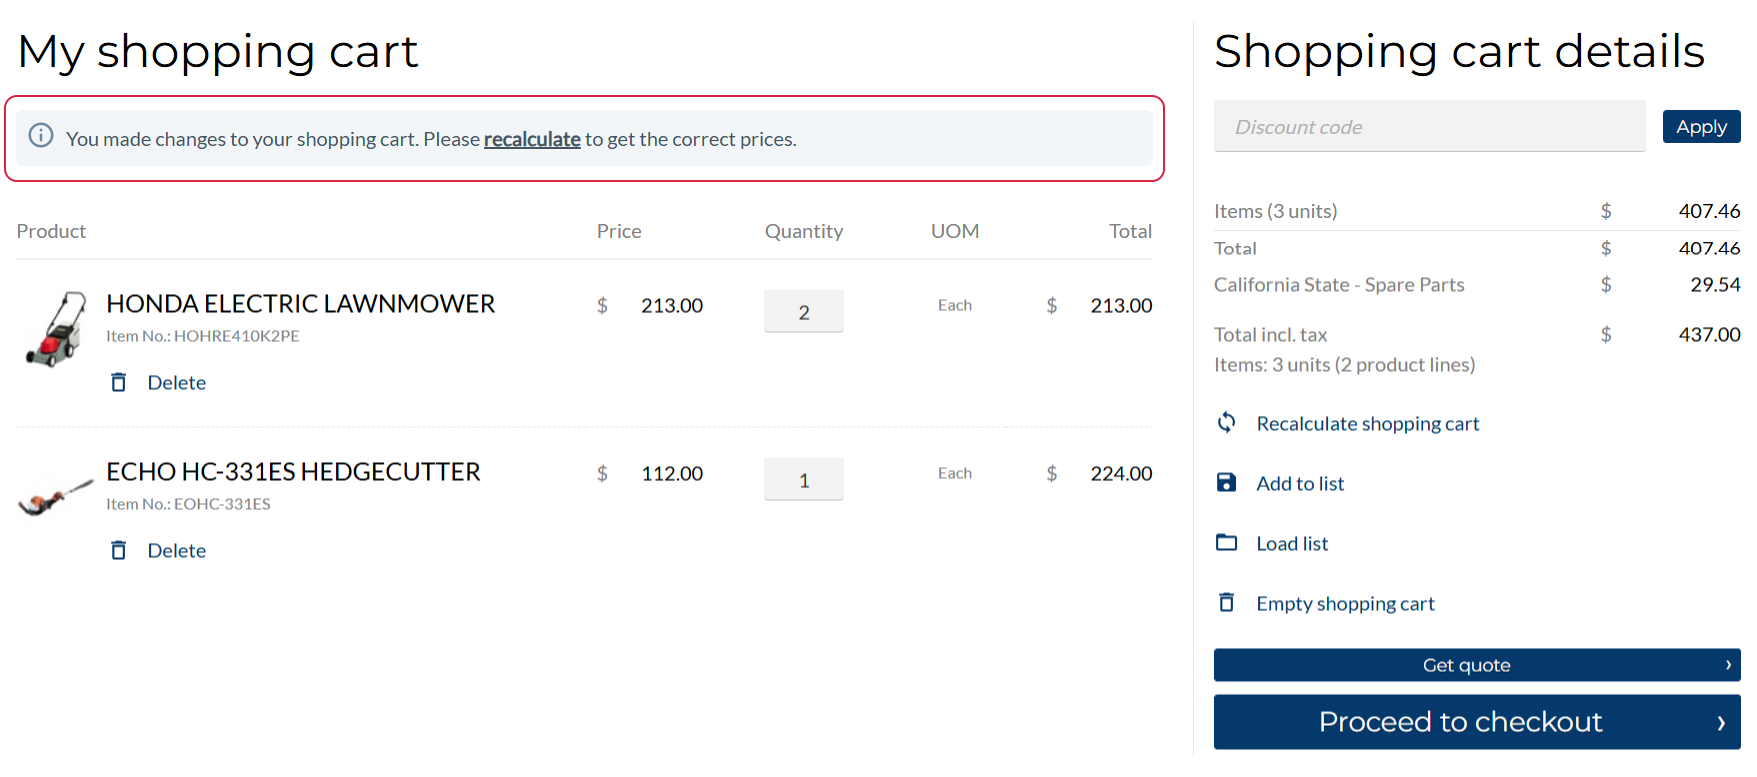Click the info icon in the notification banner
This screenshot has height=777, width=1757.
pyautogui.click(x=41, y=136)
